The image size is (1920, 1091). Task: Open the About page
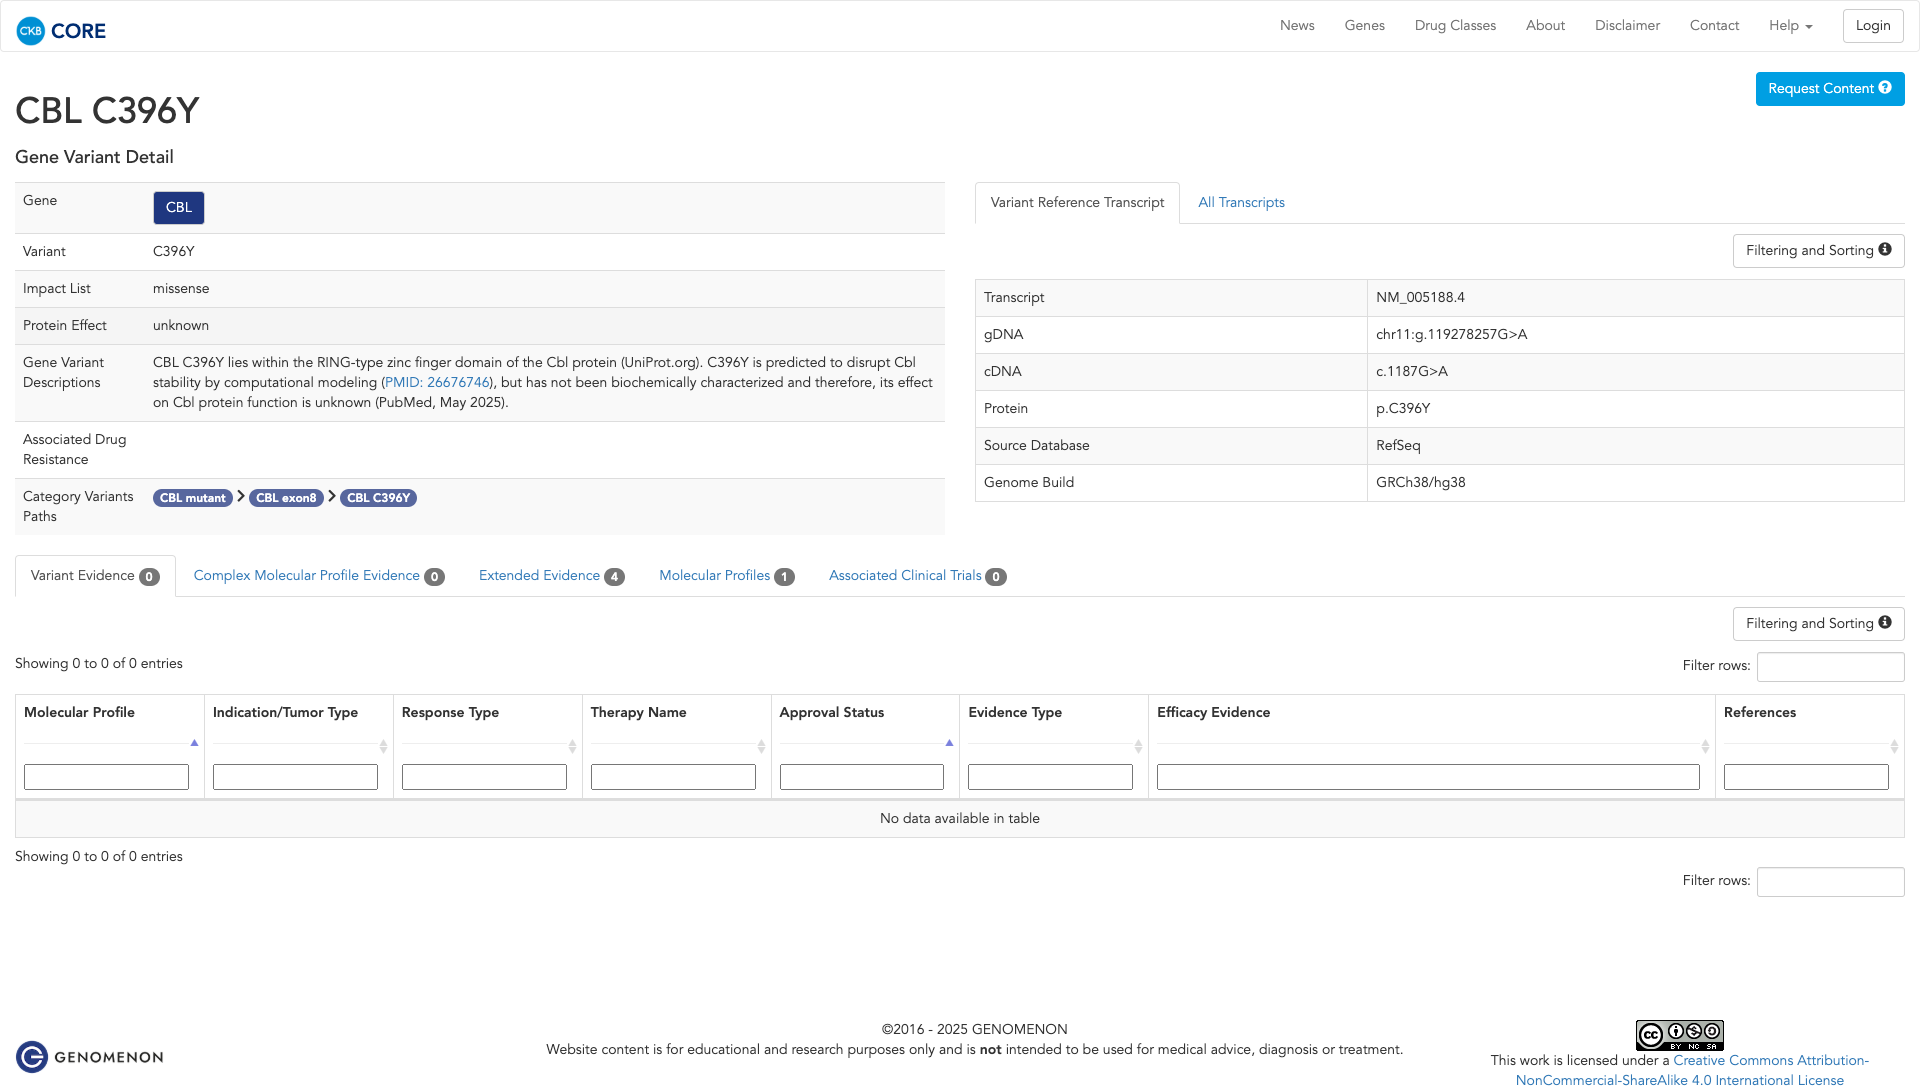[x=1545, y=26]
